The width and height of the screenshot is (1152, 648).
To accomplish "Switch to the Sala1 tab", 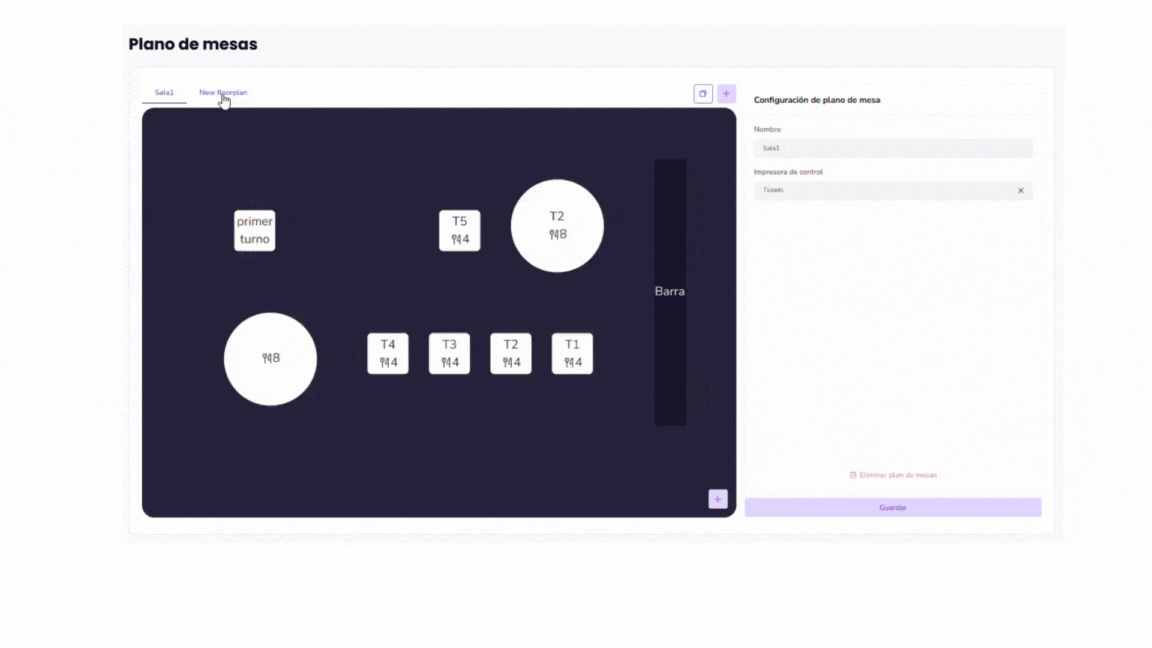I will click(x=164, y=93).
